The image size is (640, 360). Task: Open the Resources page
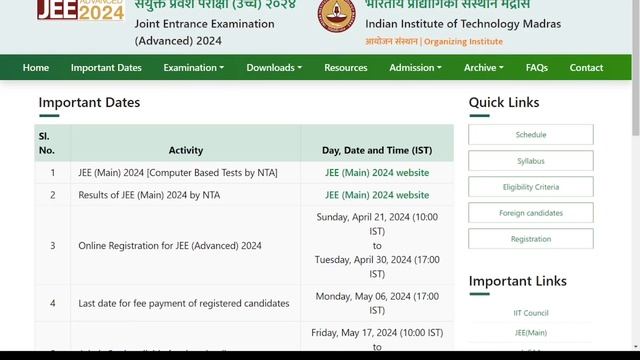coord(346,67)
